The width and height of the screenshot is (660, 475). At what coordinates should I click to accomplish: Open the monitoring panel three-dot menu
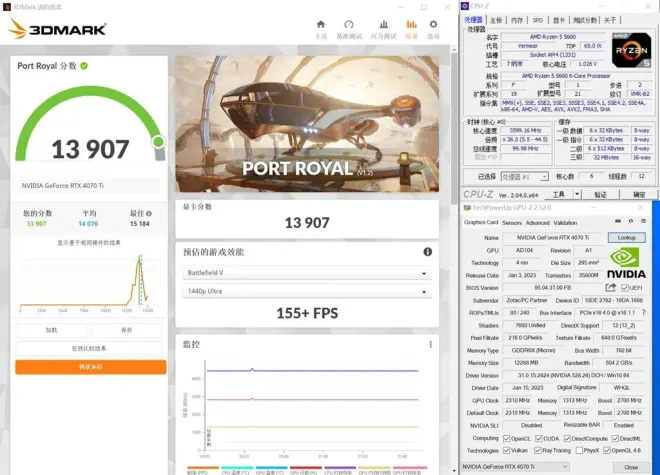click(x=428, y=344)
